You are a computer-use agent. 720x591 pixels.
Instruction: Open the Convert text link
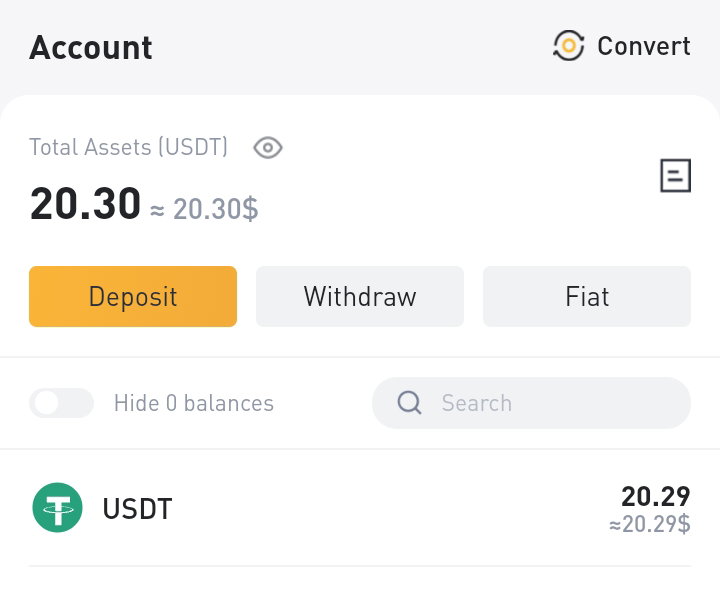644,46
